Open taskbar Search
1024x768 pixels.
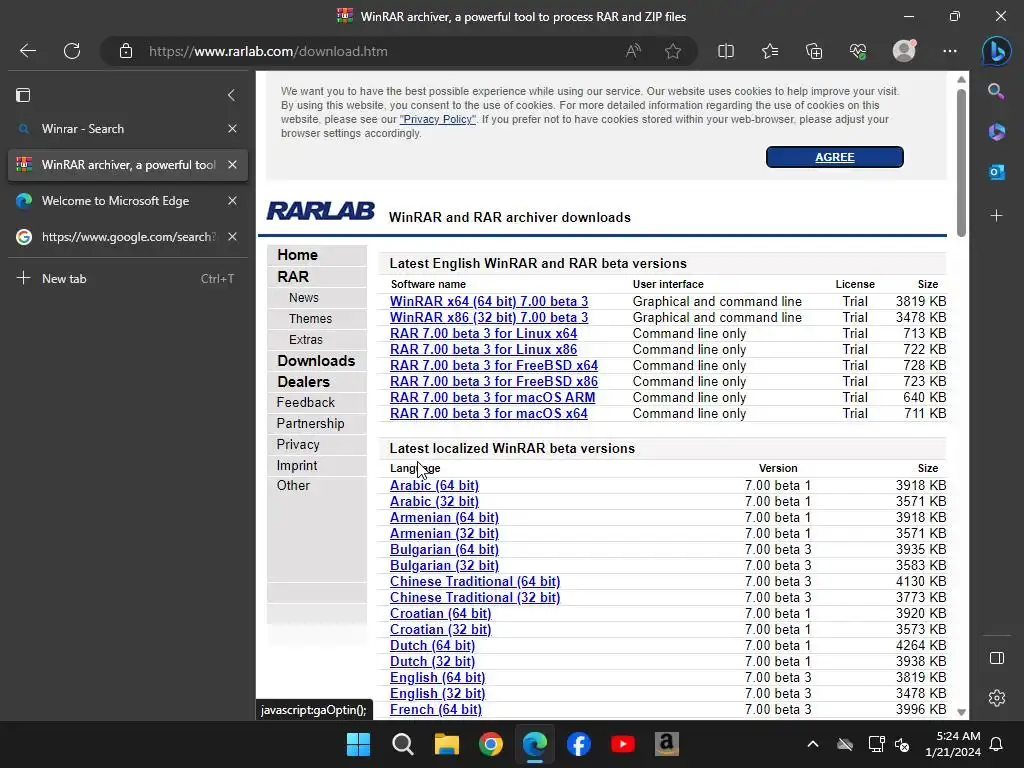(x=402, y=744)
